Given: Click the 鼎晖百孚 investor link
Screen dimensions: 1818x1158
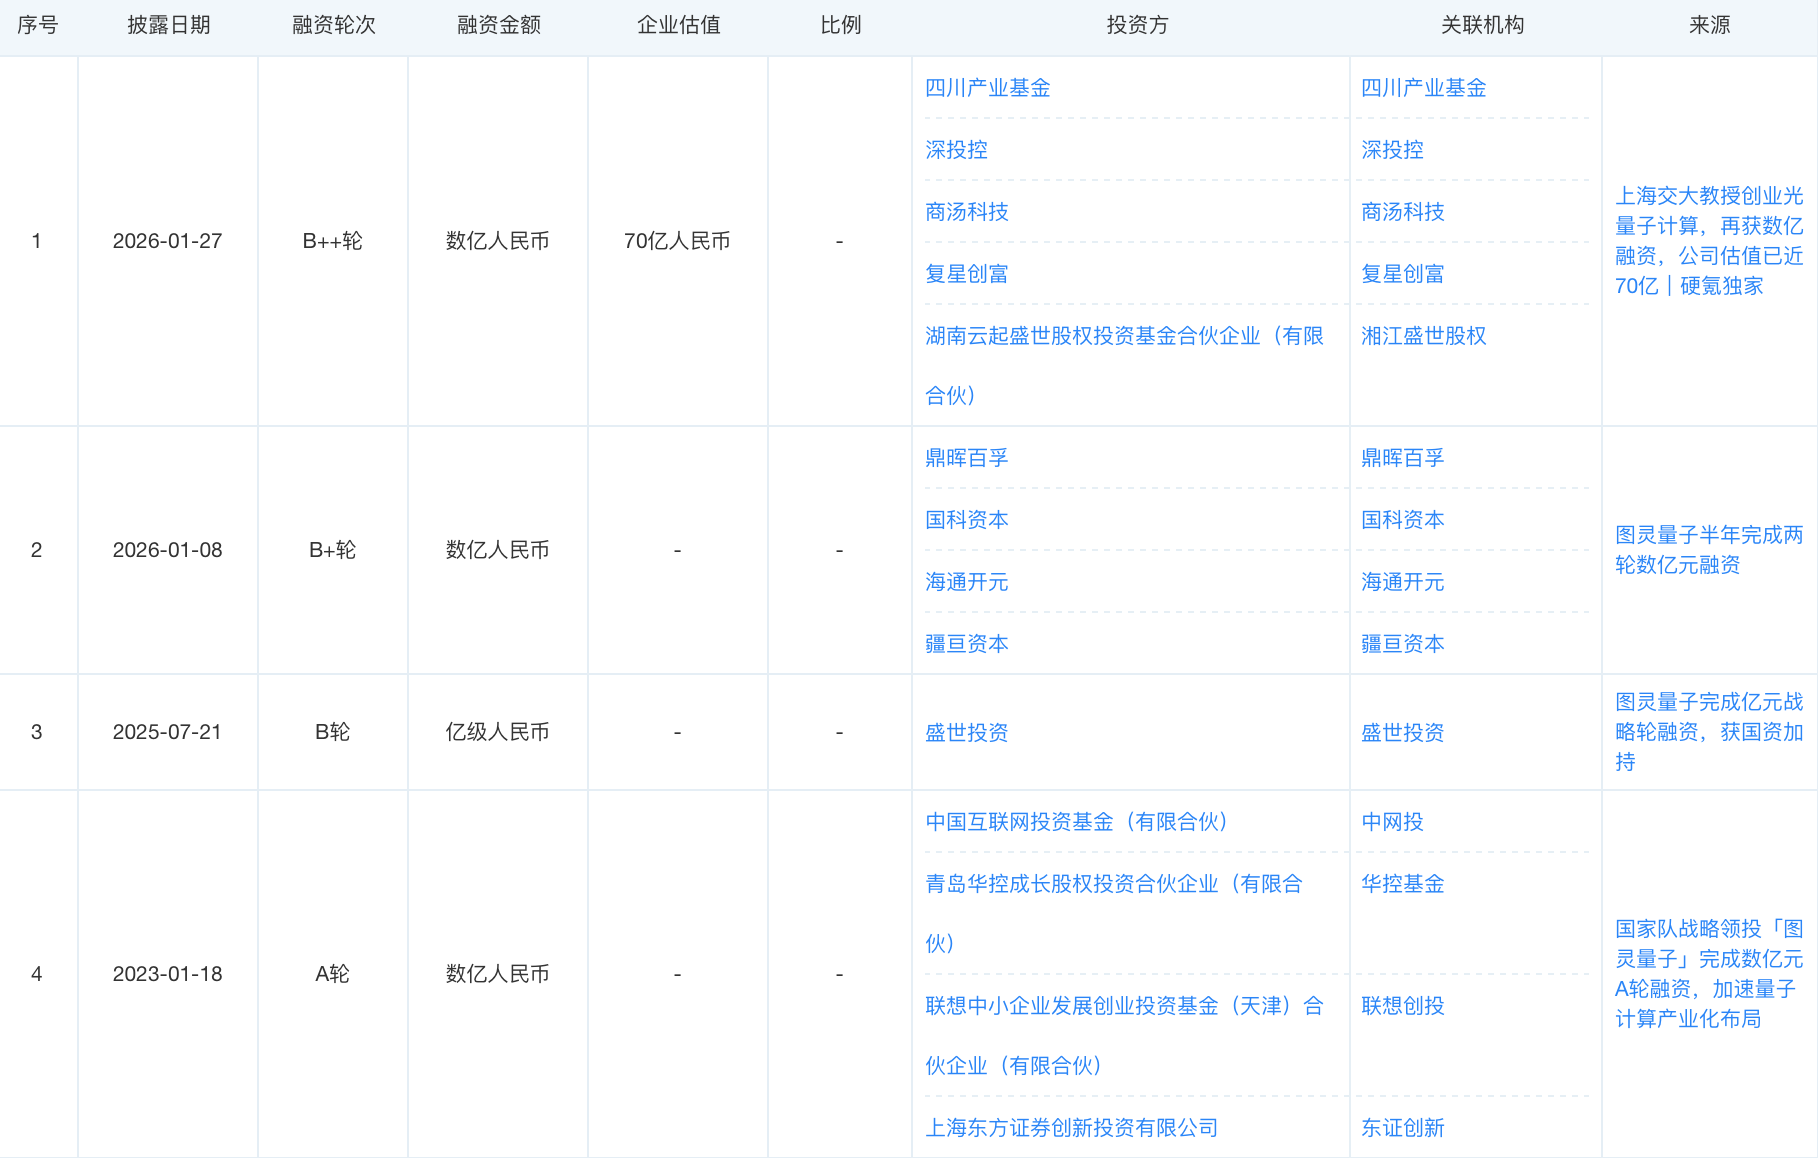Looking at the screenshot, I should click(x=966, y=458).
